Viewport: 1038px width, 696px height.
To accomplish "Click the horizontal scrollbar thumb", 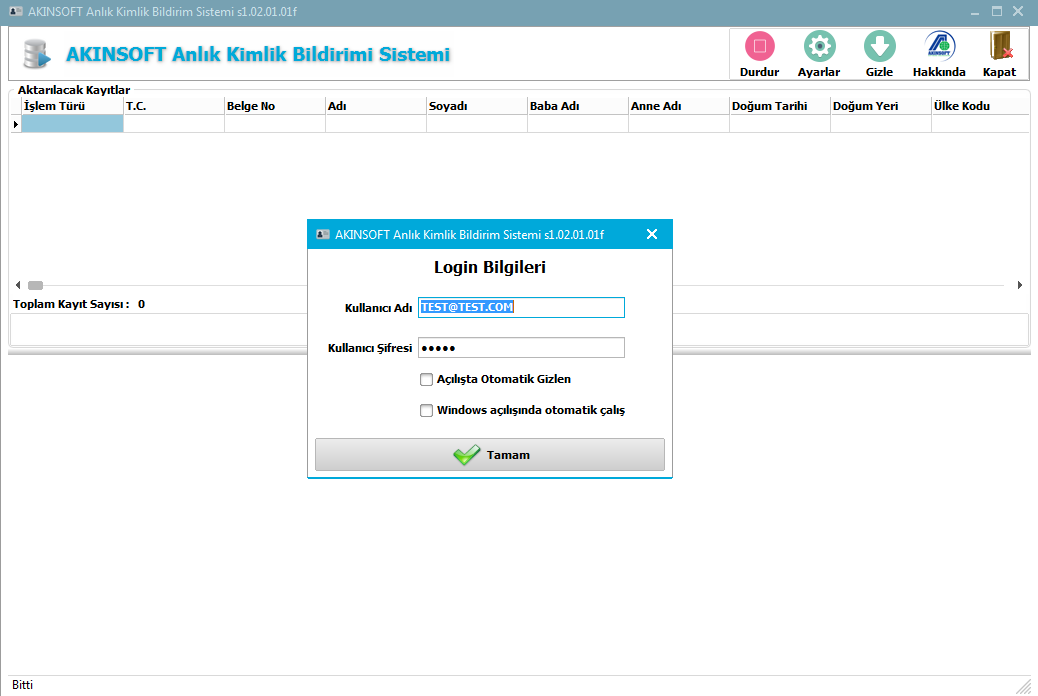I will (35, 285).
